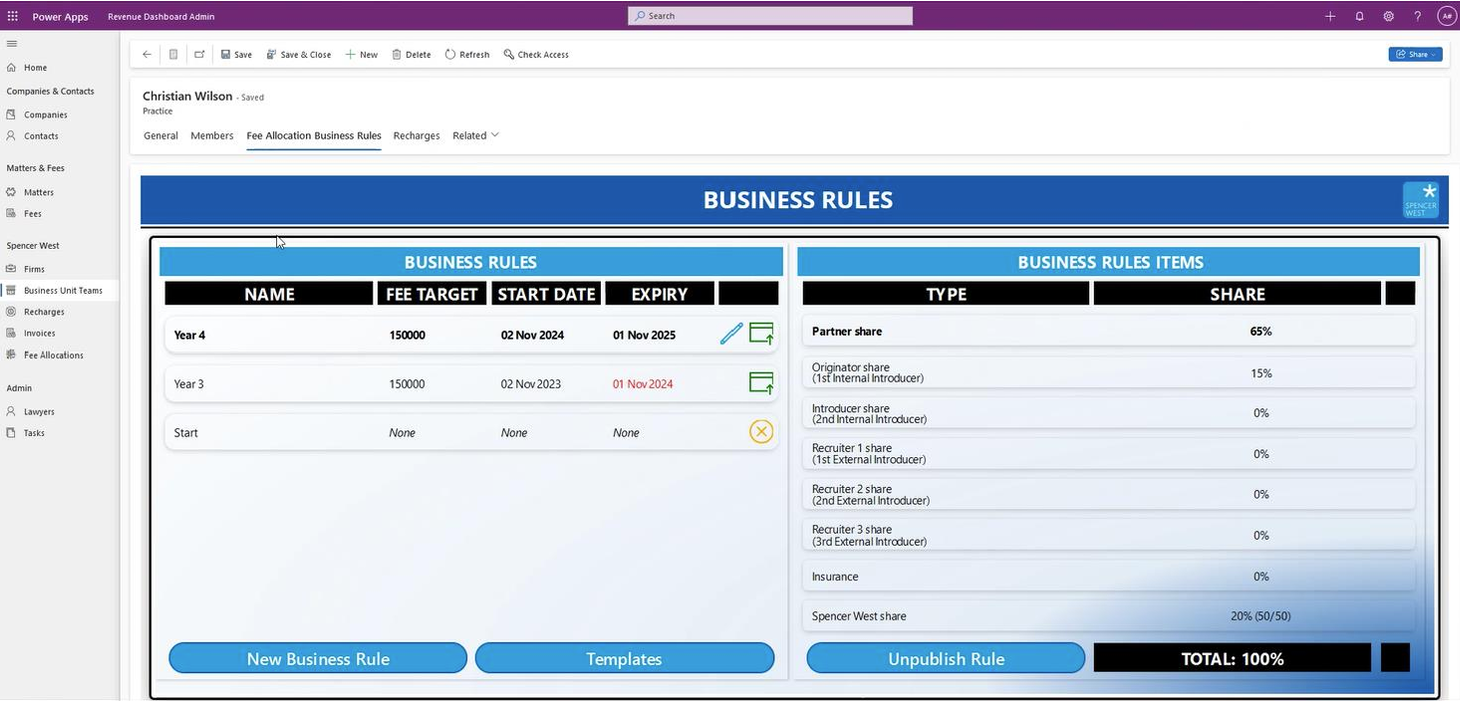Switch to the Members tab
1460x702 pixels.
212,135
